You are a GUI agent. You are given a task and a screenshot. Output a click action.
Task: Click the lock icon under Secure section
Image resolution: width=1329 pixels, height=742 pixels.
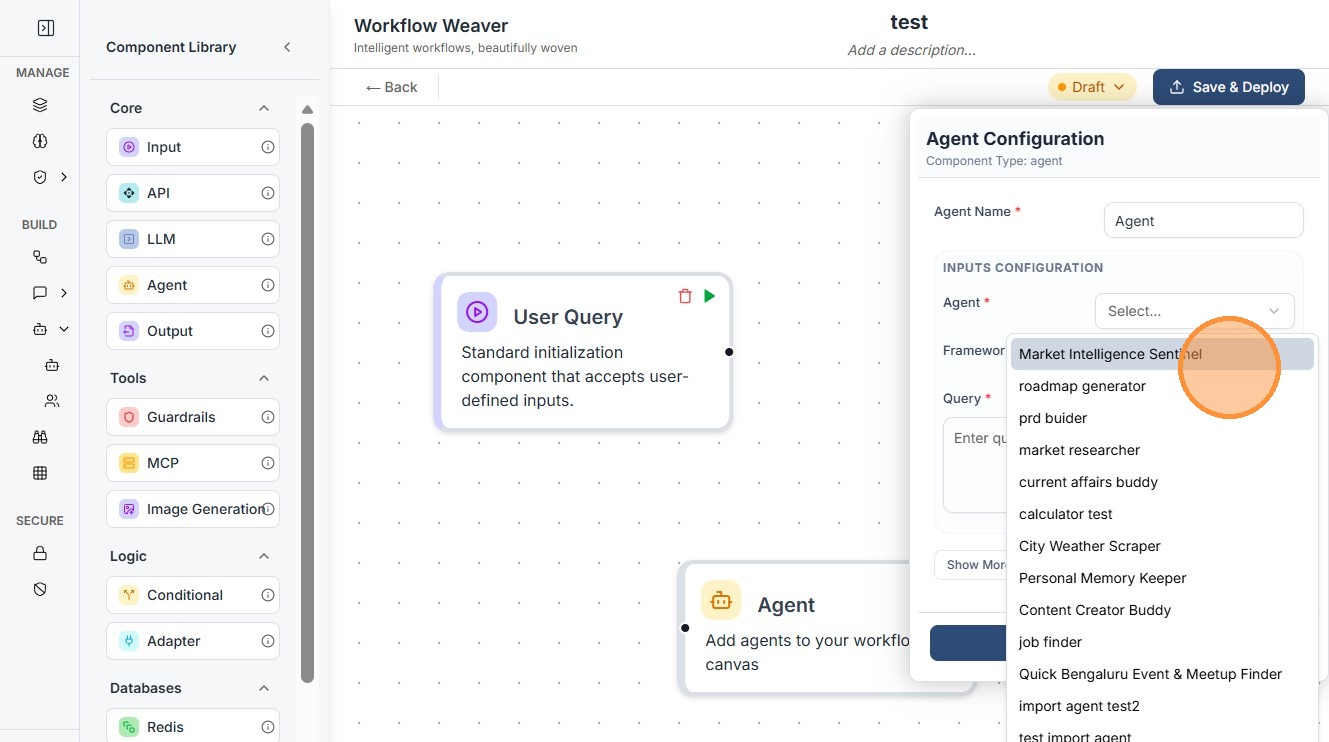pyautogui.click(x=40, y=553)
